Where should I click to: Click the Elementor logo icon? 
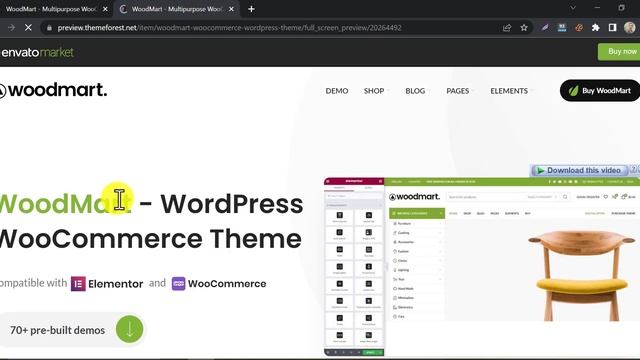[x=78, y=284]
